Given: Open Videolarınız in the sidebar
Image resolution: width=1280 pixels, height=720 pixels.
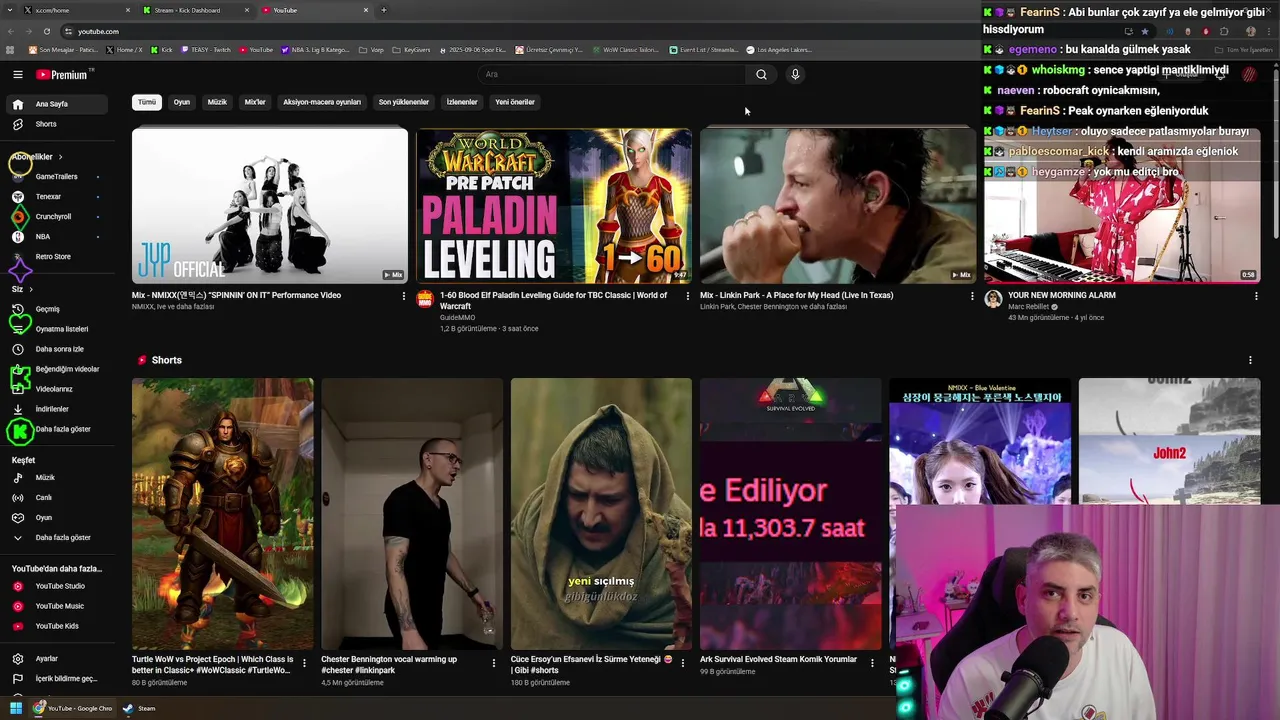Looking at the screenshot, I should [x=58, y=389].
